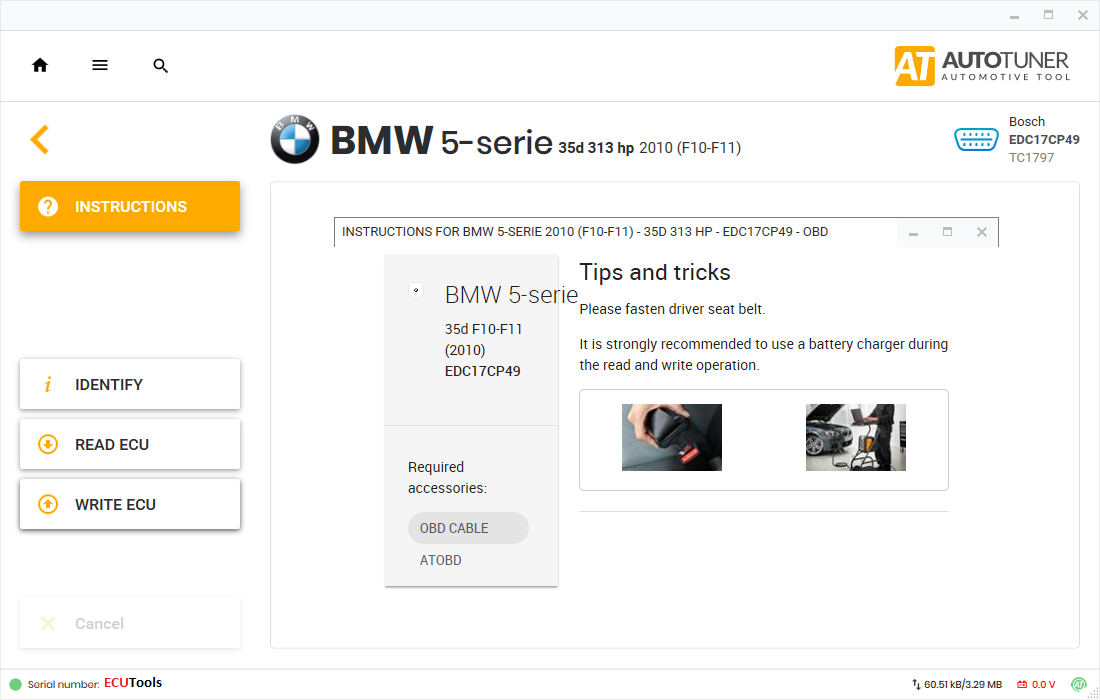Open the hamburger menu
This screenshot has height=700, width=1100.
pos(100,65)
